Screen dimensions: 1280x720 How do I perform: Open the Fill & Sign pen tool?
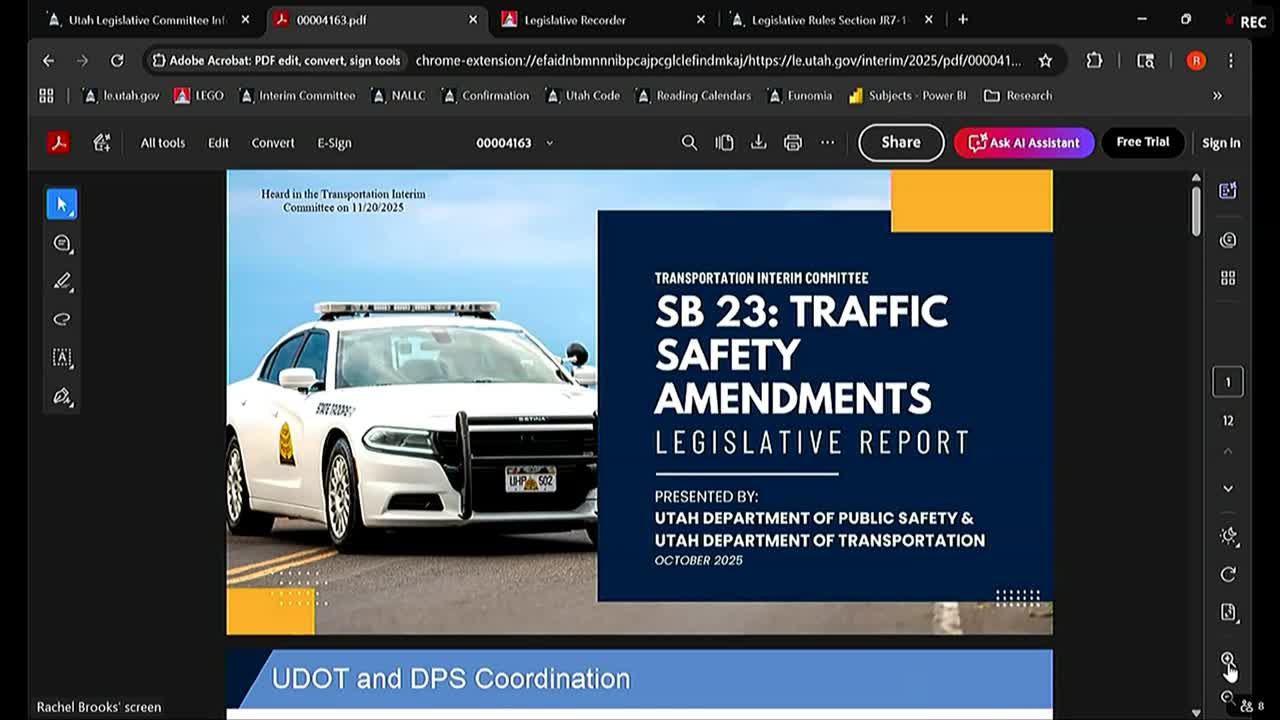point(62,396)
